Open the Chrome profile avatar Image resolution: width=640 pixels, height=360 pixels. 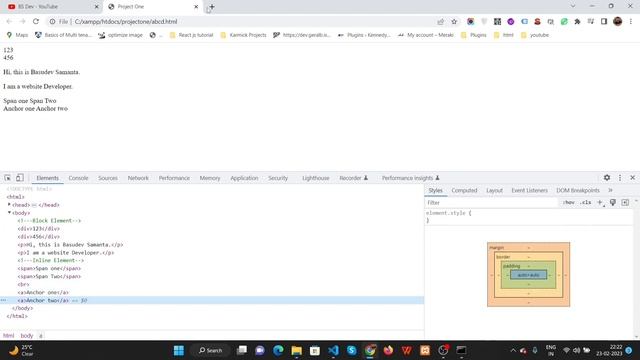[x=618, y=21]
